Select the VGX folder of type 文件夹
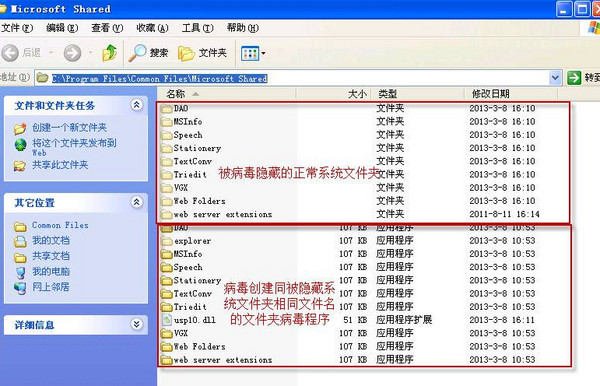 point(174,188)
